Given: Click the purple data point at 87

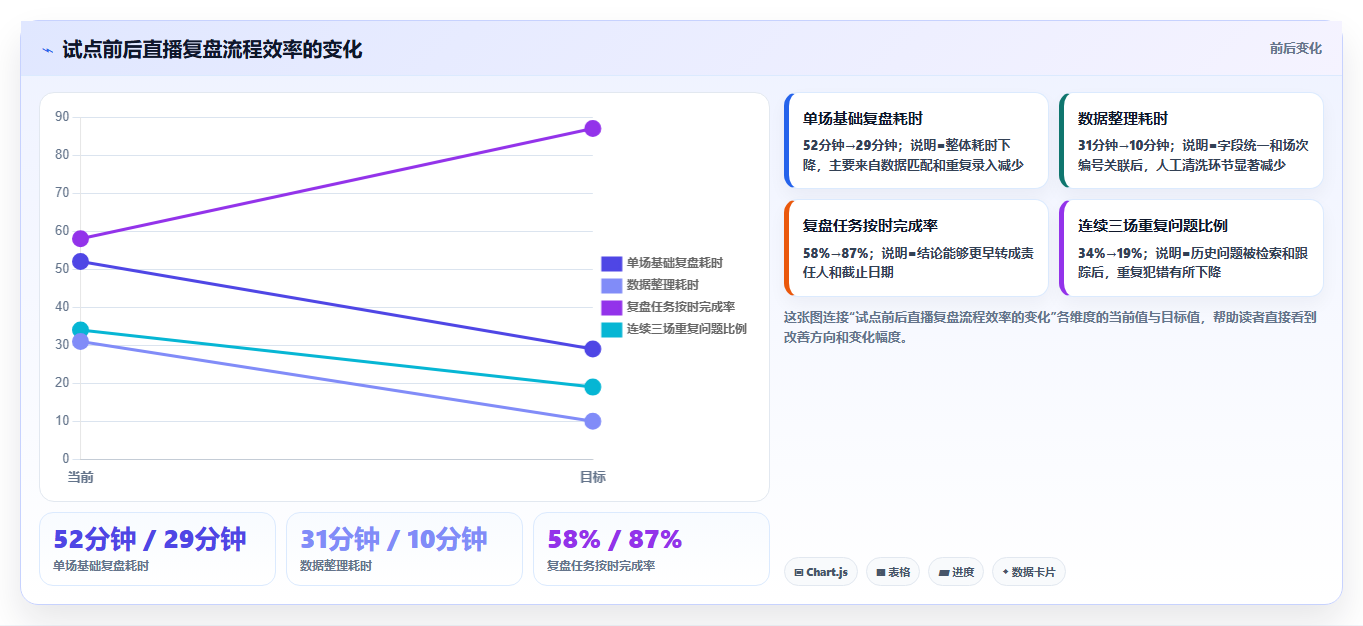Looking at the screenshot, I should (x=593, y=128).
